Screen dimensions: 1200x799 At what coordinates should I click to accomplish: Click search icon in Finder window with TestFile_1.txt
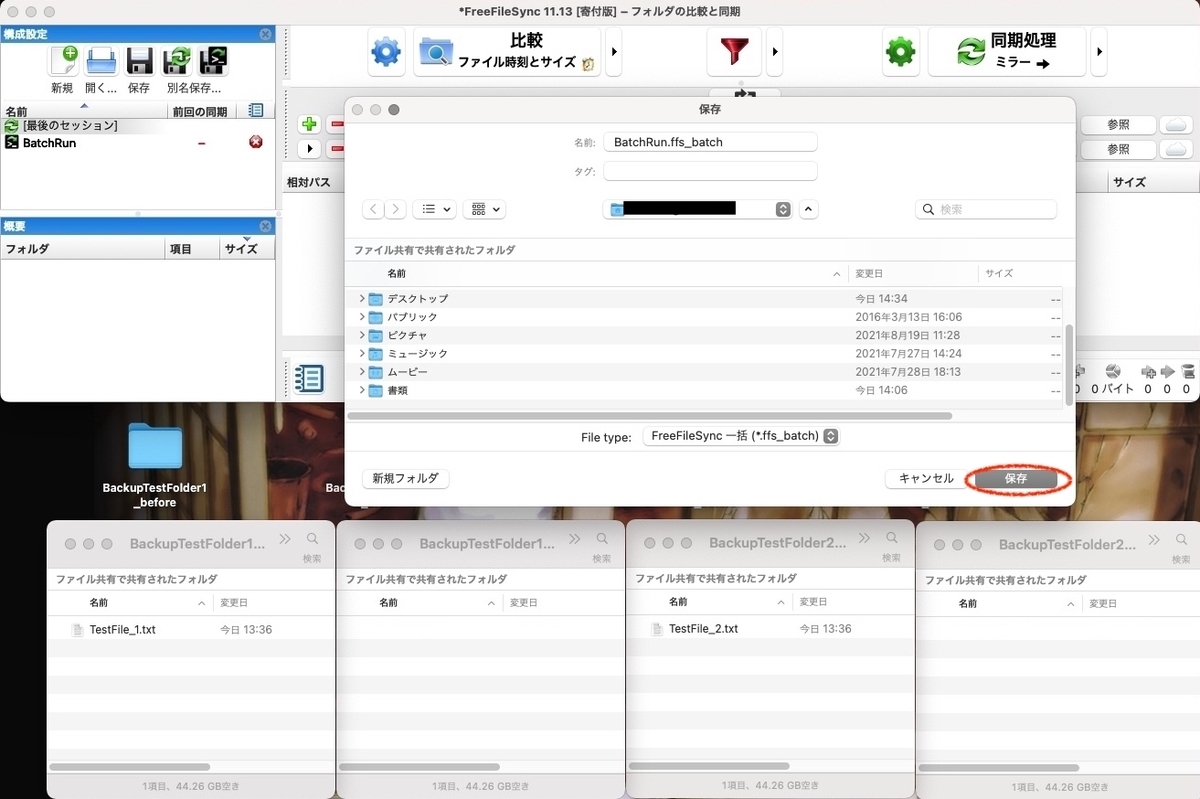click(312, 538)
